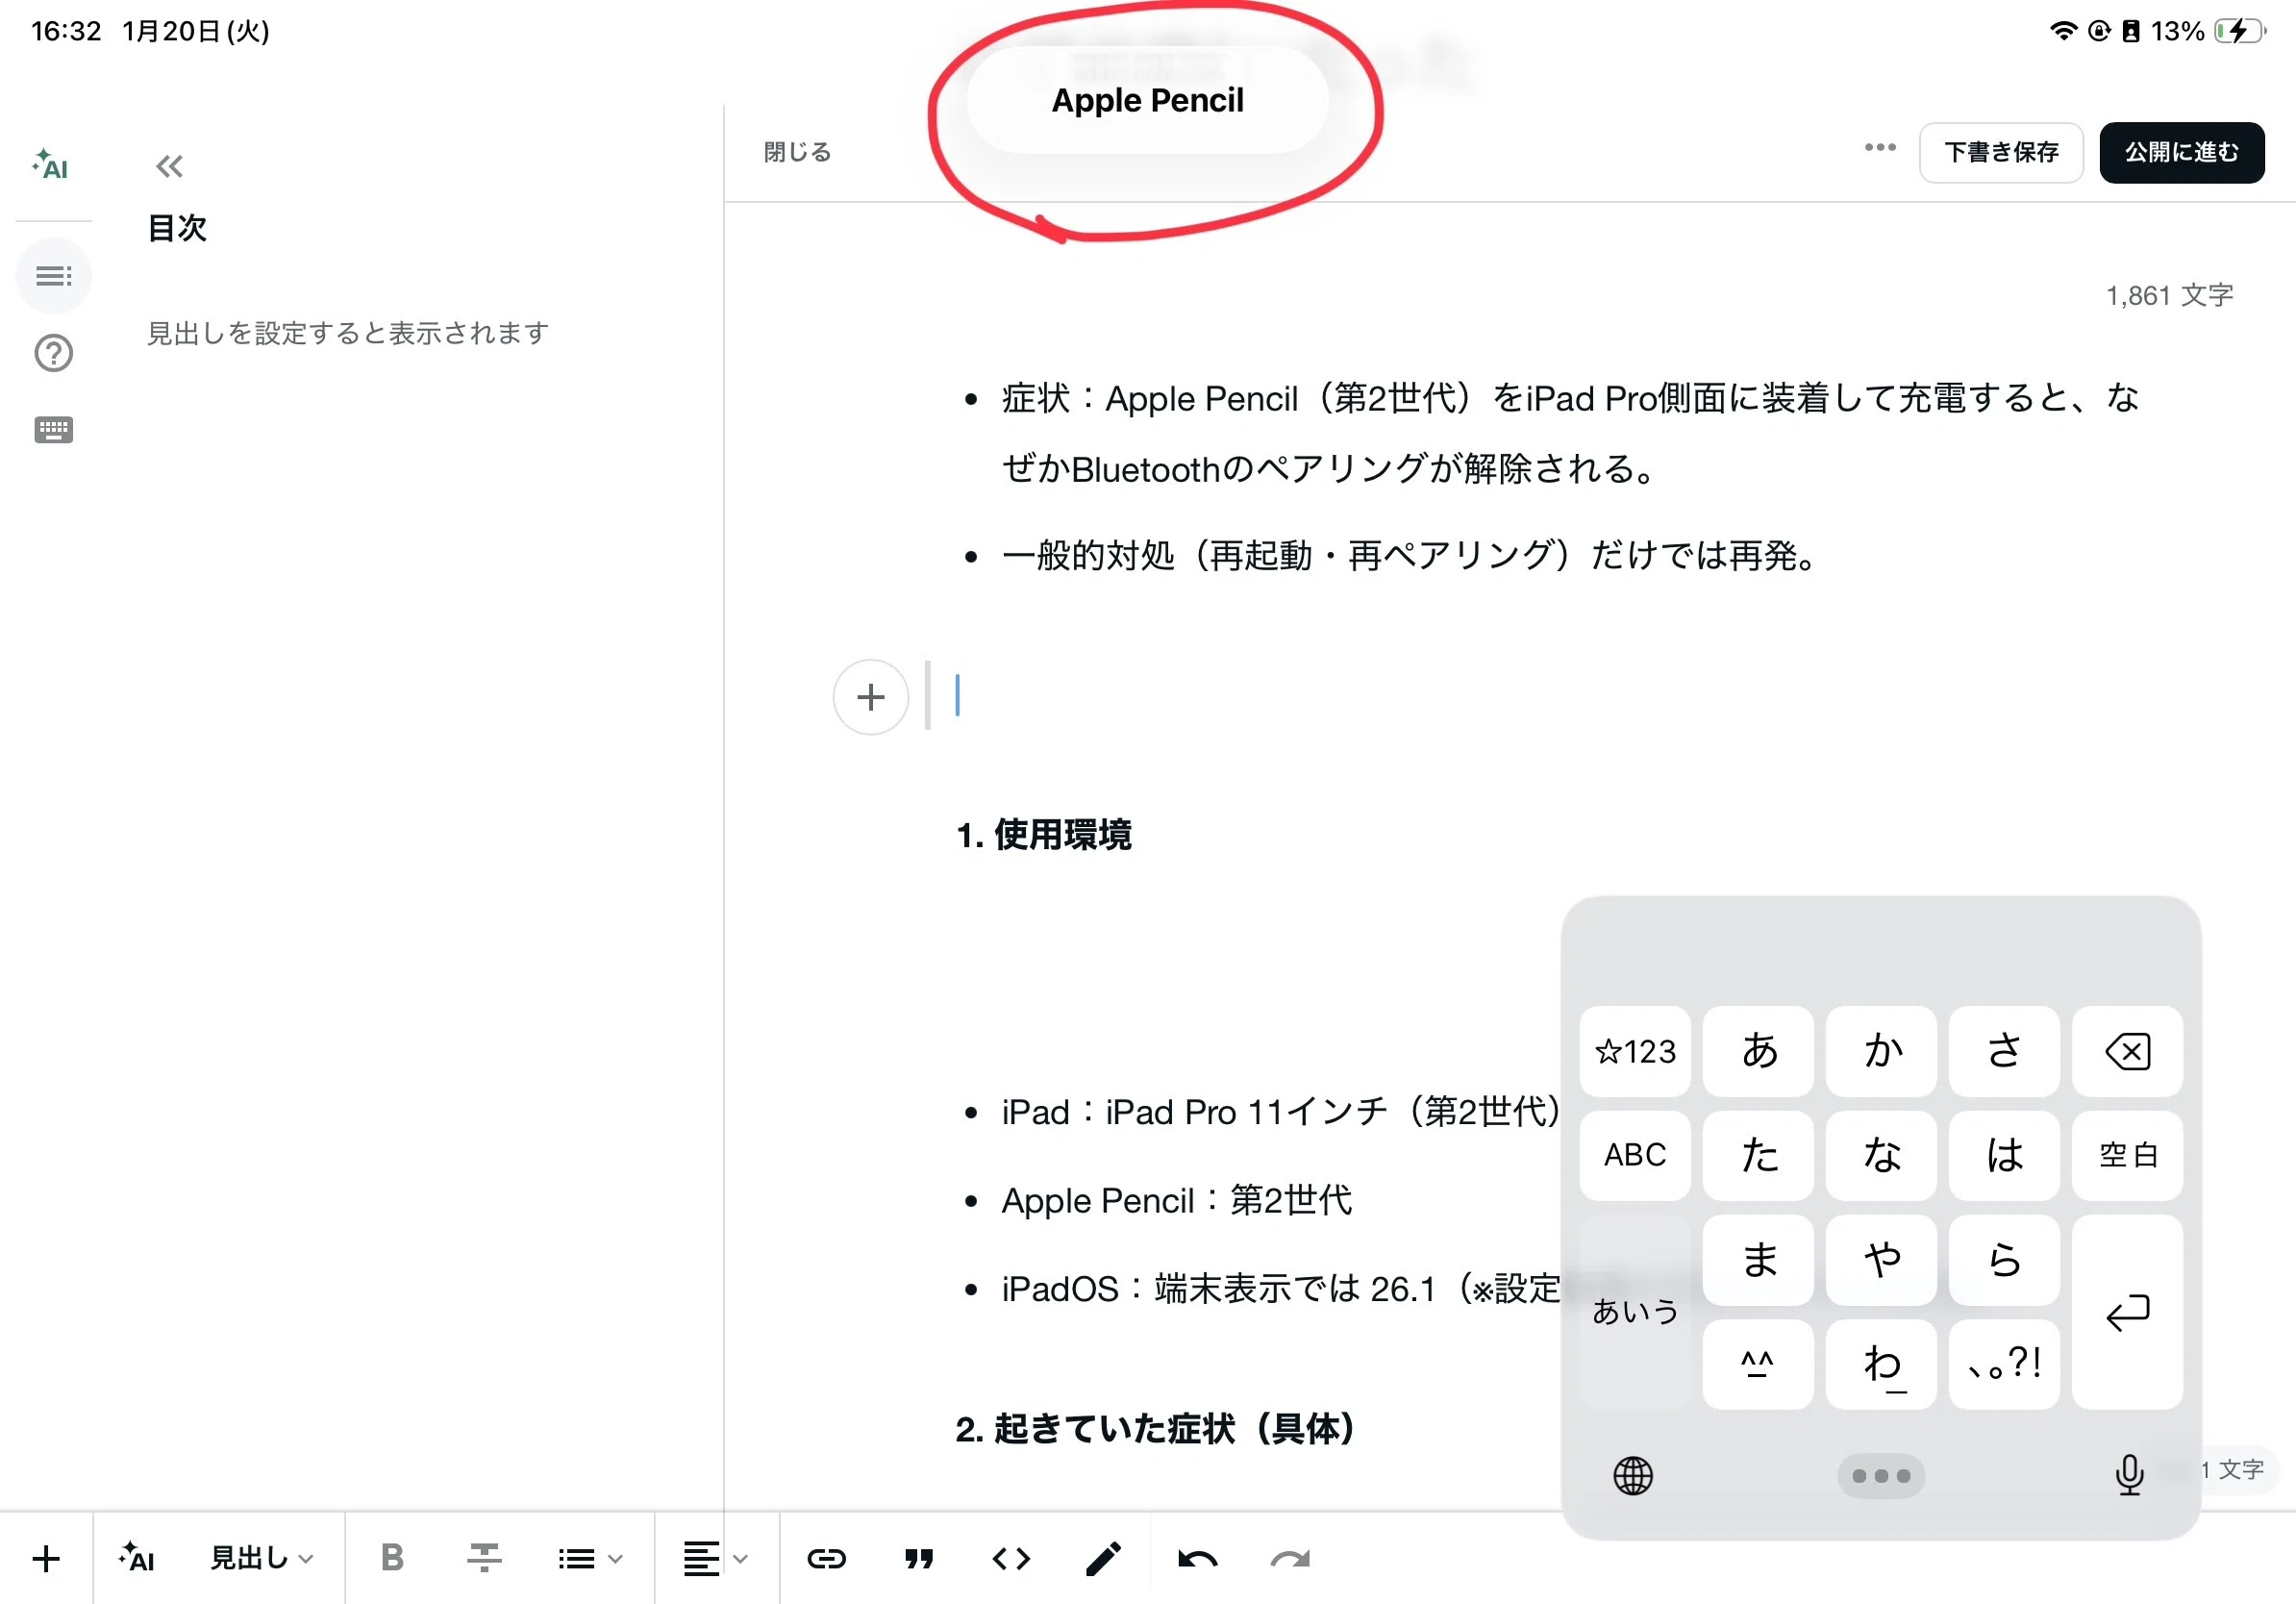Open the text alignment dropdown
This screenshot has height=1604, width=2296.
[715, 1558]
